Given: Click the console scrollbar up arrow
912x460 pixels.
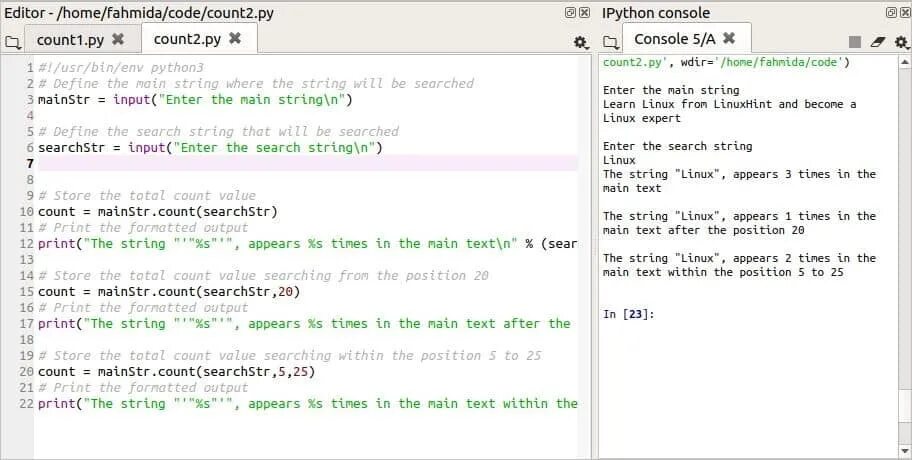Looking at the screenshot, I should [904, 62].
